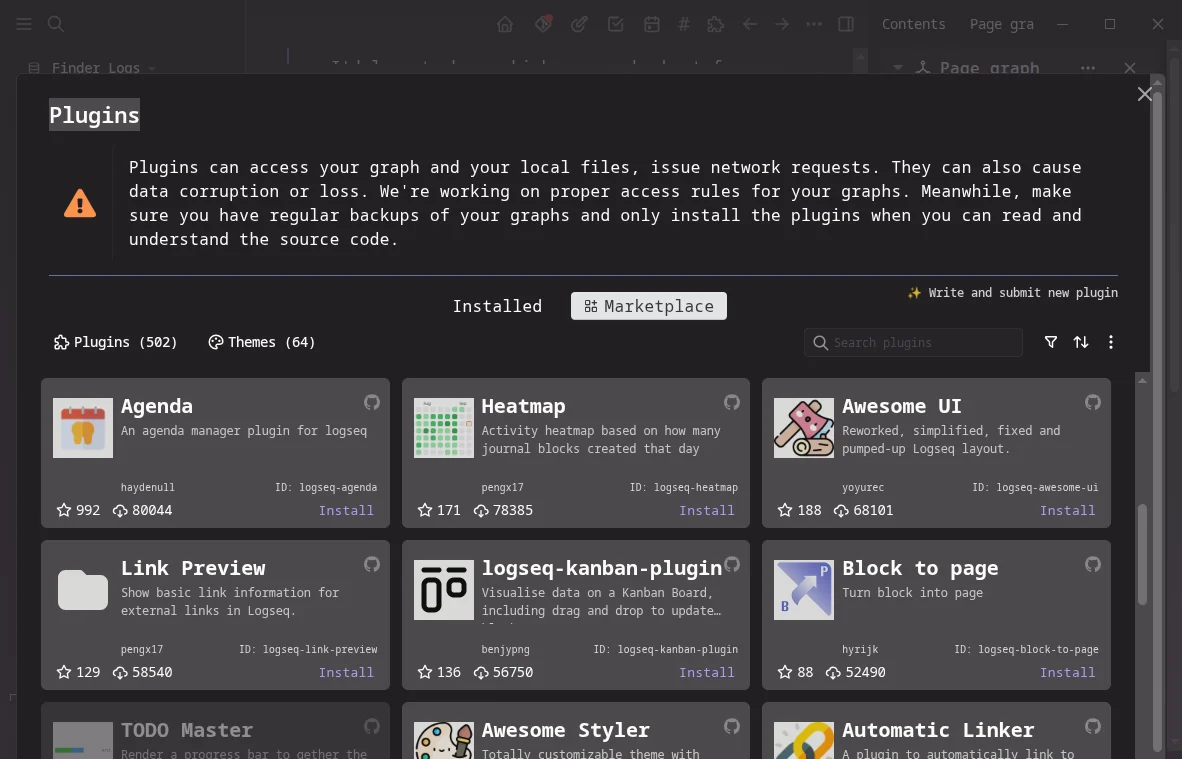Open Link Preview GitHub icon
The height and width of the screenshot is (759, 1182).
click(x=372, y=565)
